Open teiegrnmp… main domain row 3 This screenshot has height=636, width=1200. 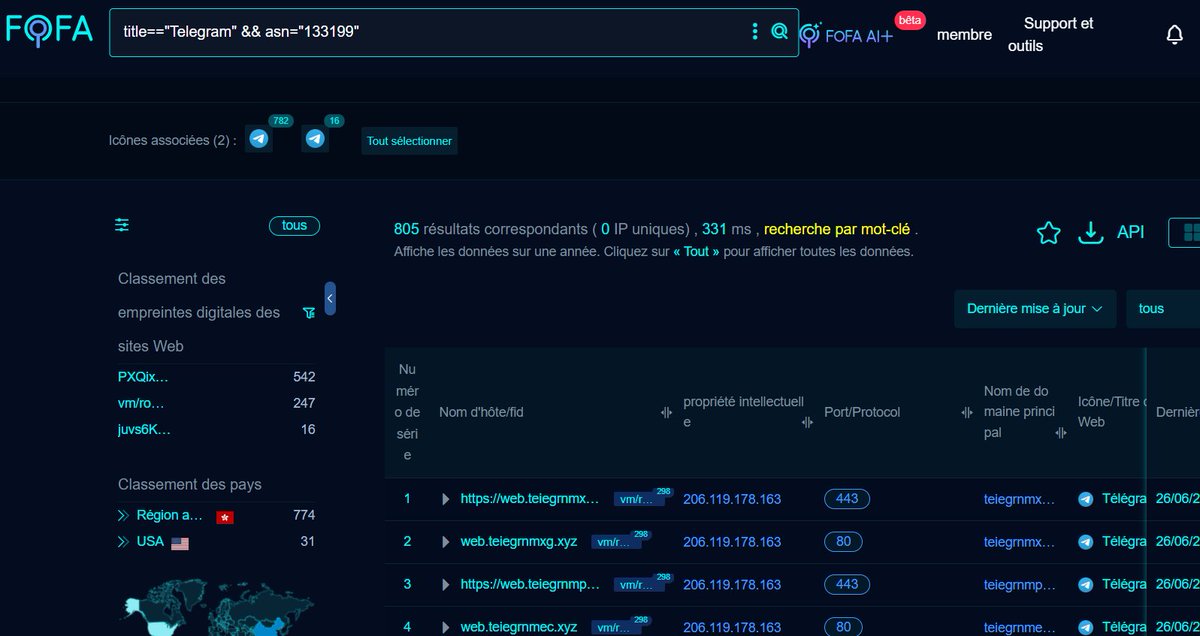pos(1019,584)
